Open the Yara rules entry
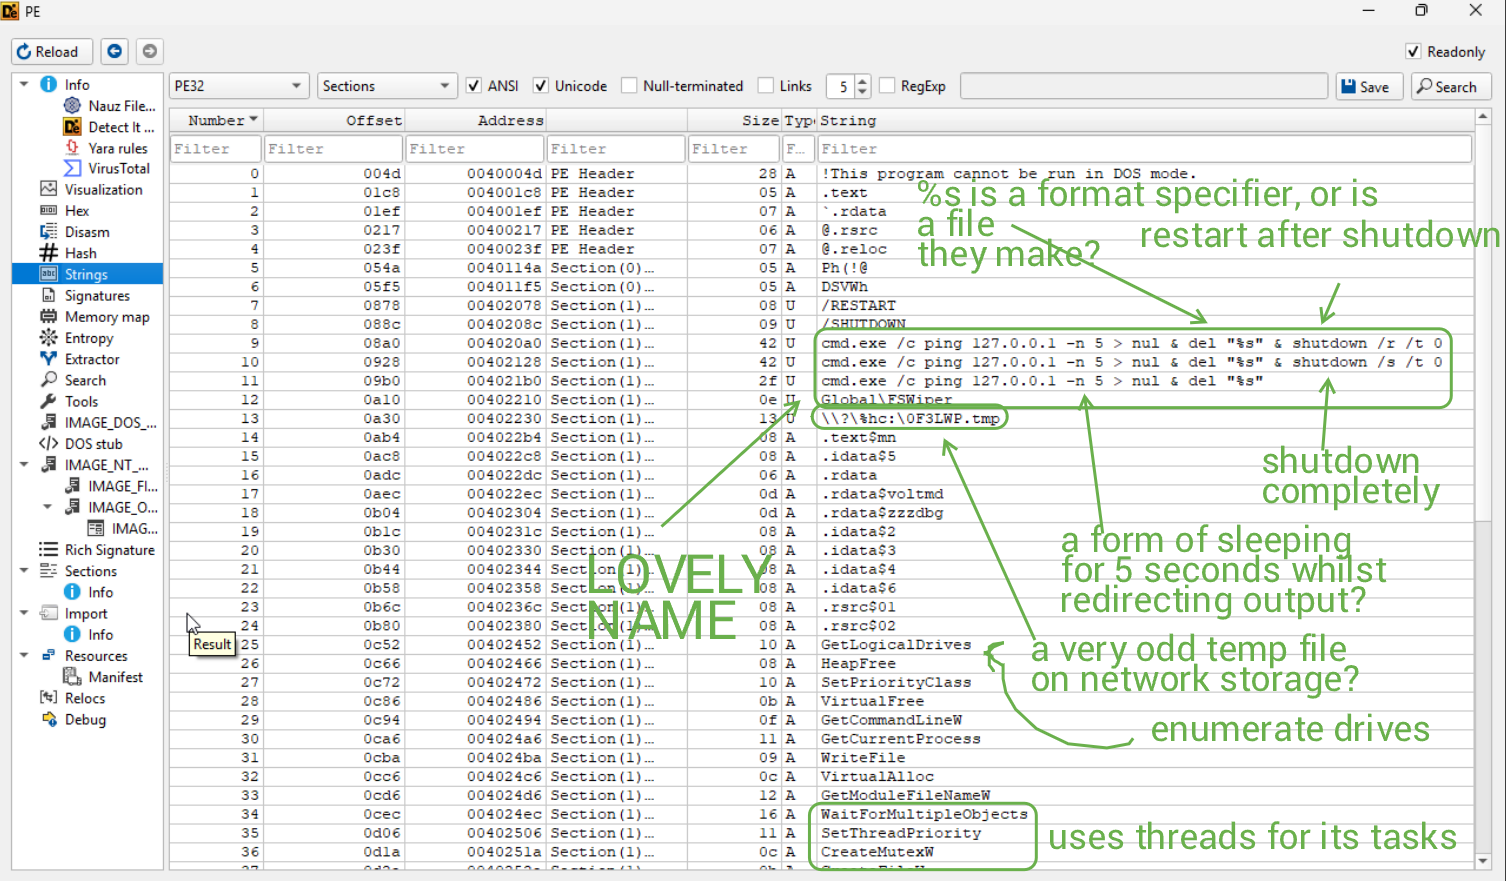 117,148
